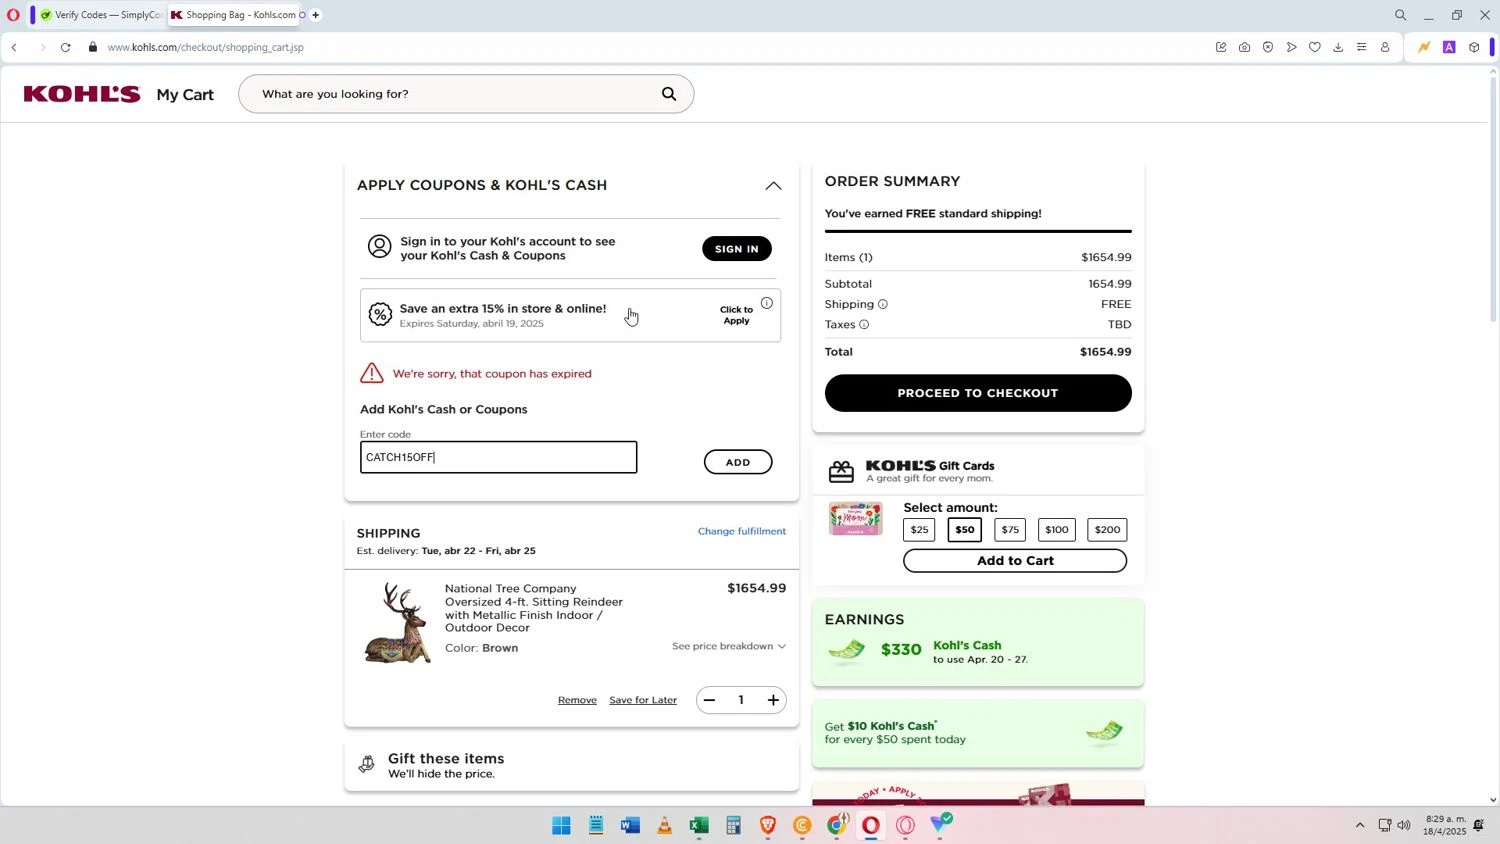The height and width of the screenshot is (844, 1500).
Task: Proceed to Checkout
Action: 978,393
